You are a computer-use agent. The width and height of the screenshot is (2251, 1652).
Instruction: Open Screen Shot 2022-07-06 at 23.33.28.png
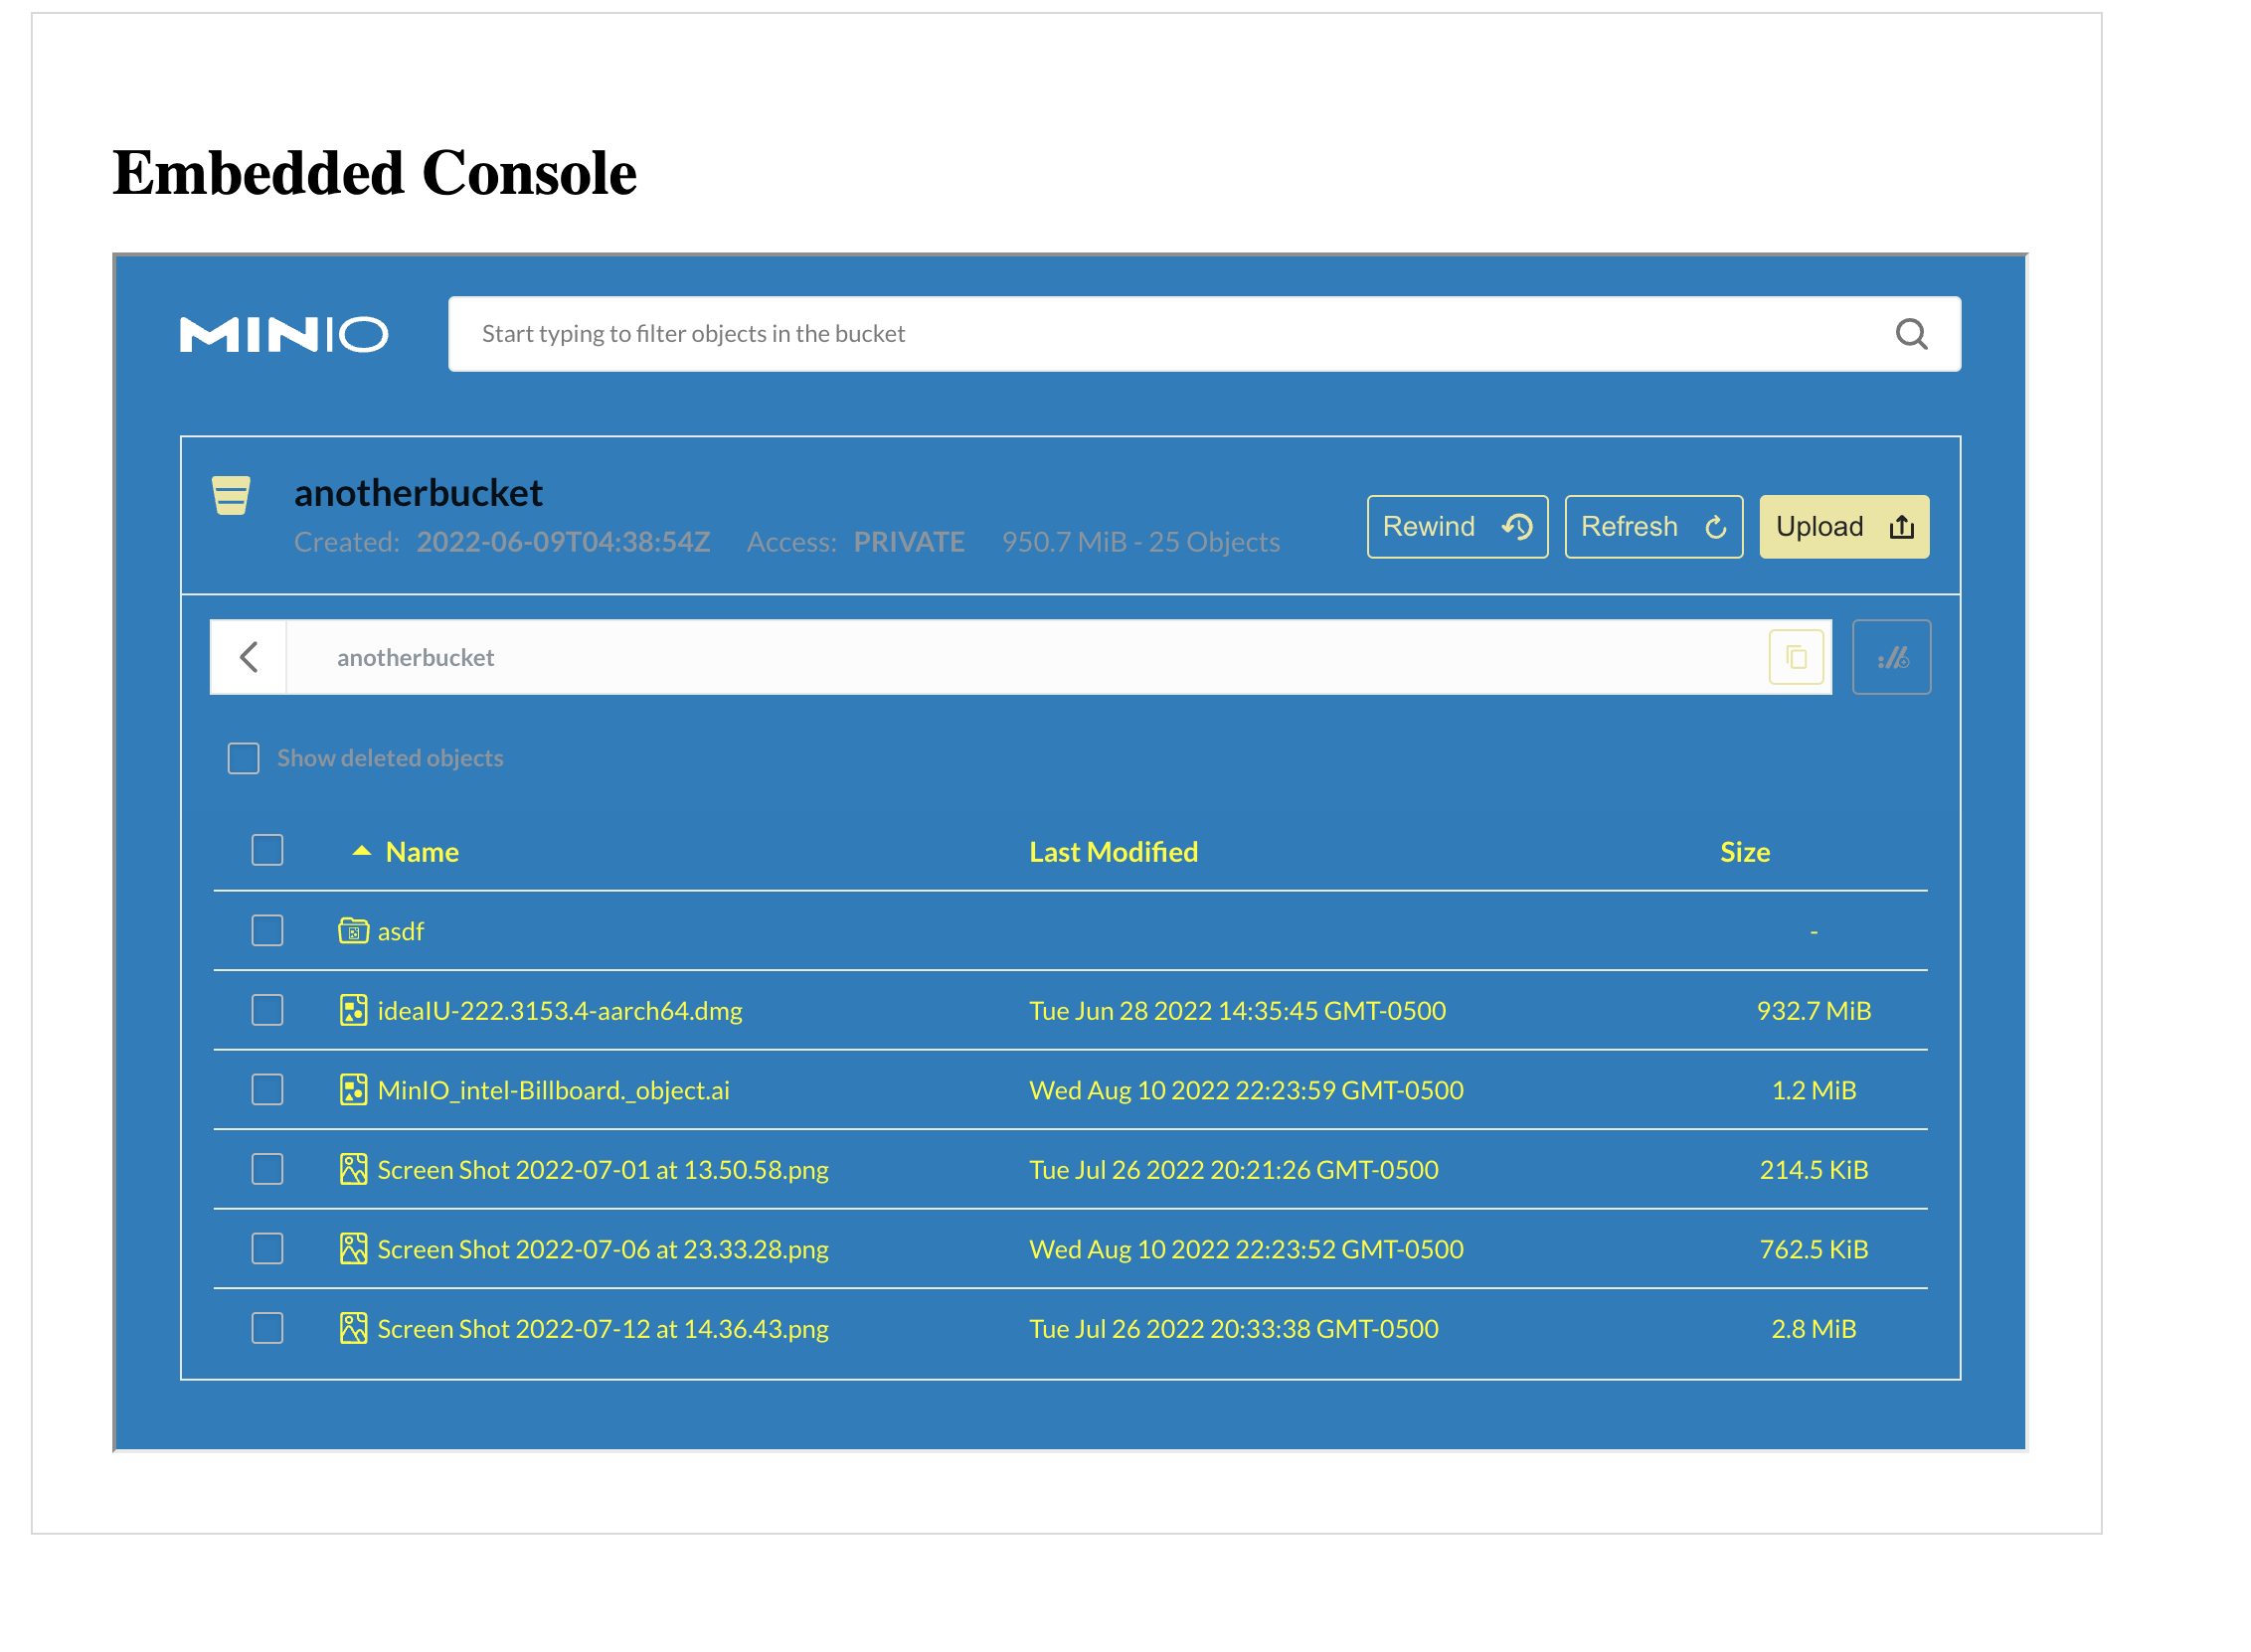tap(603, 1249)
